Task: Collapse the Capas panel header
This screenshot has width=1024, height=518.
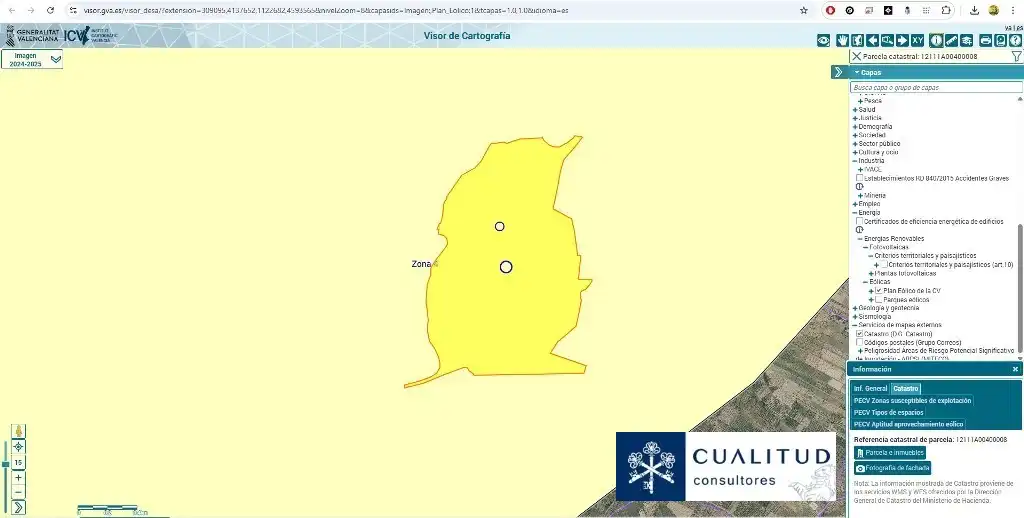Action: pos(936,72)
